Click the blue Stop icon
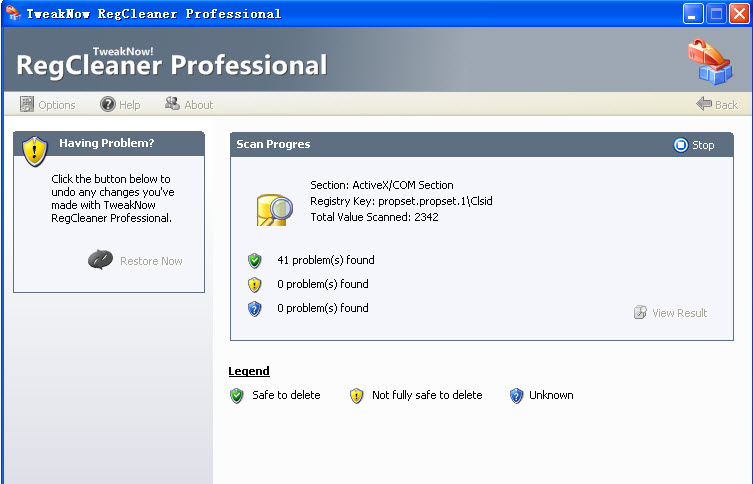 pyautogui.click(x=681, y=145)
